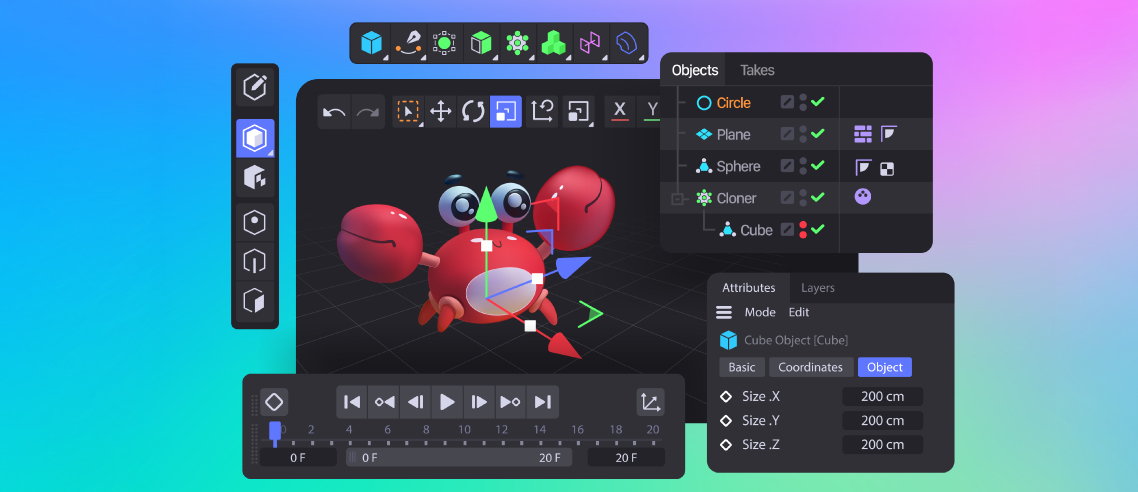This screenshot has height=492, width=1138.
Task: Select the pink Symmetry deformer icon
Action: click(590, 43)
